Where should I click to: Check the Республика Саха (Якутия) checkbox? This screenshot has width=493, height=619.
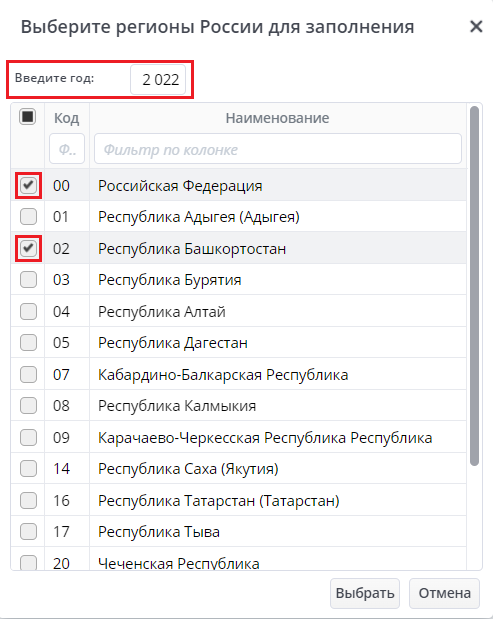click(x=28, y=469)
